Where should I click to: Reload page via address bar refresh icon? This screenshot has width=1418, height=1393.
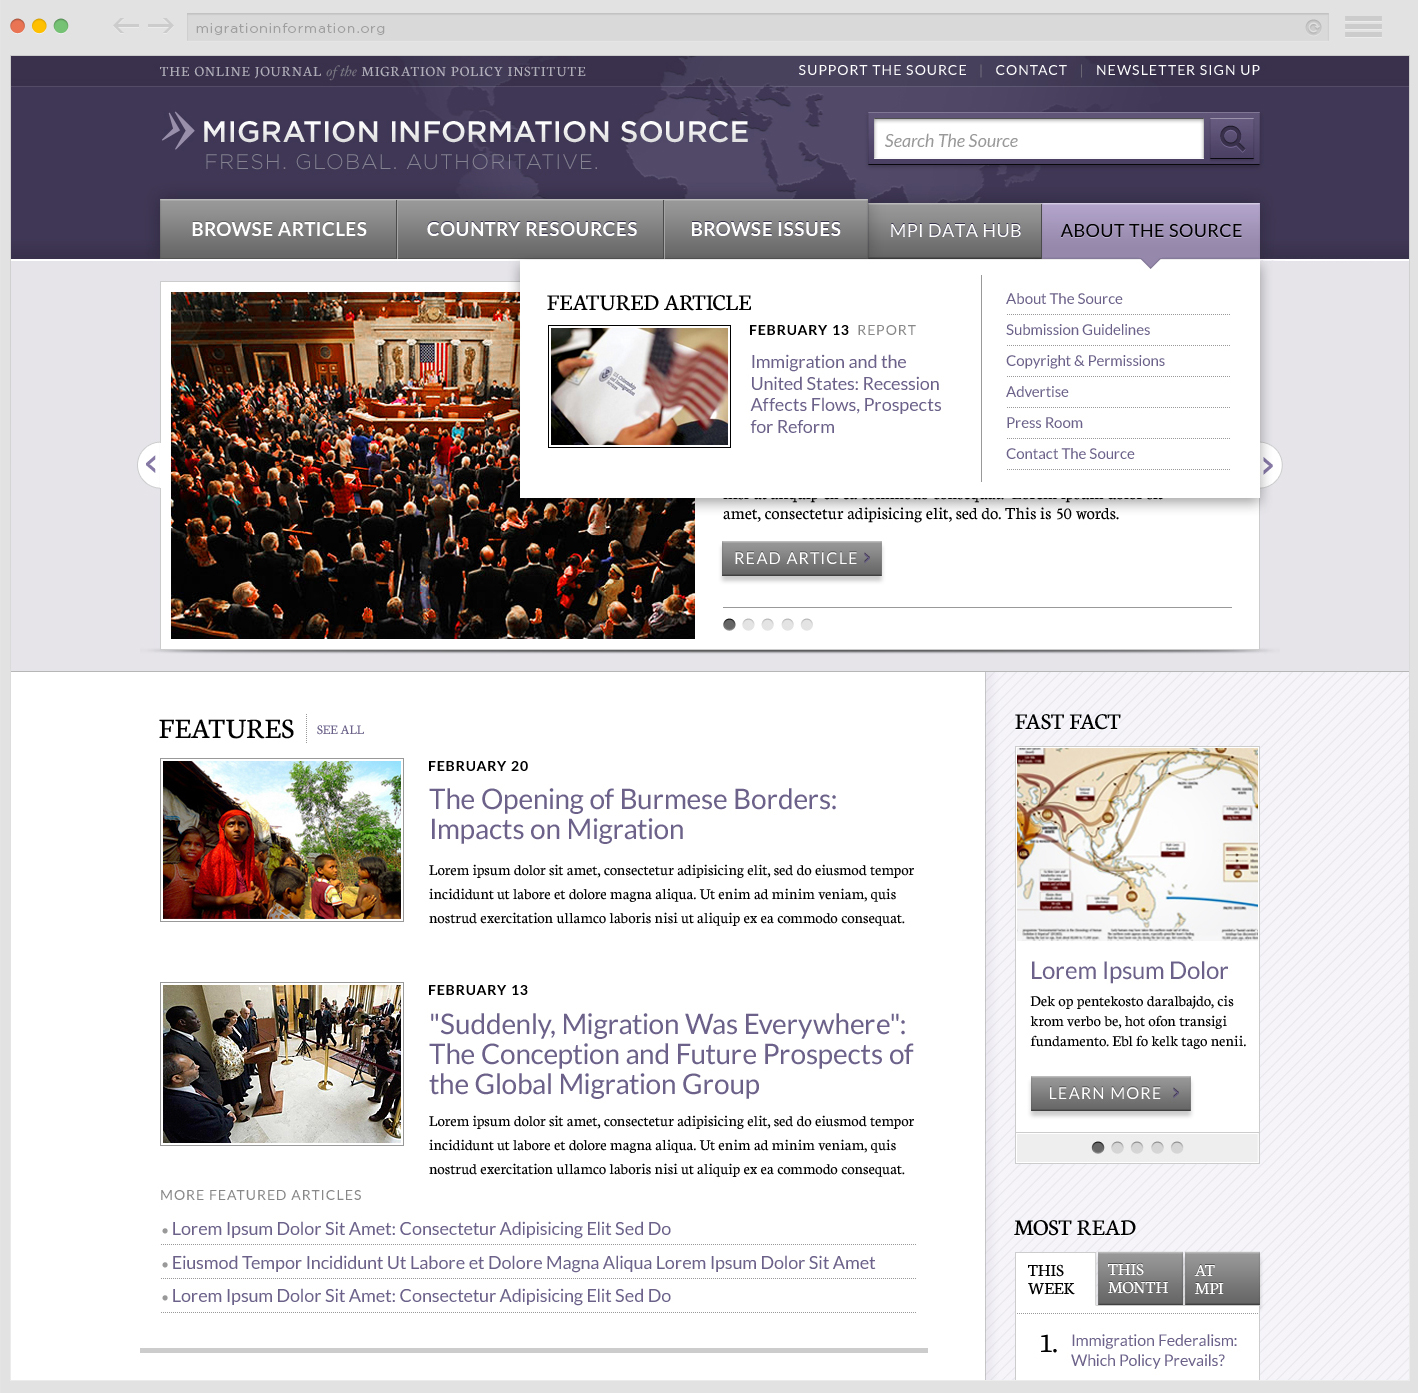pyautogui.click(x=1313, y=27)
